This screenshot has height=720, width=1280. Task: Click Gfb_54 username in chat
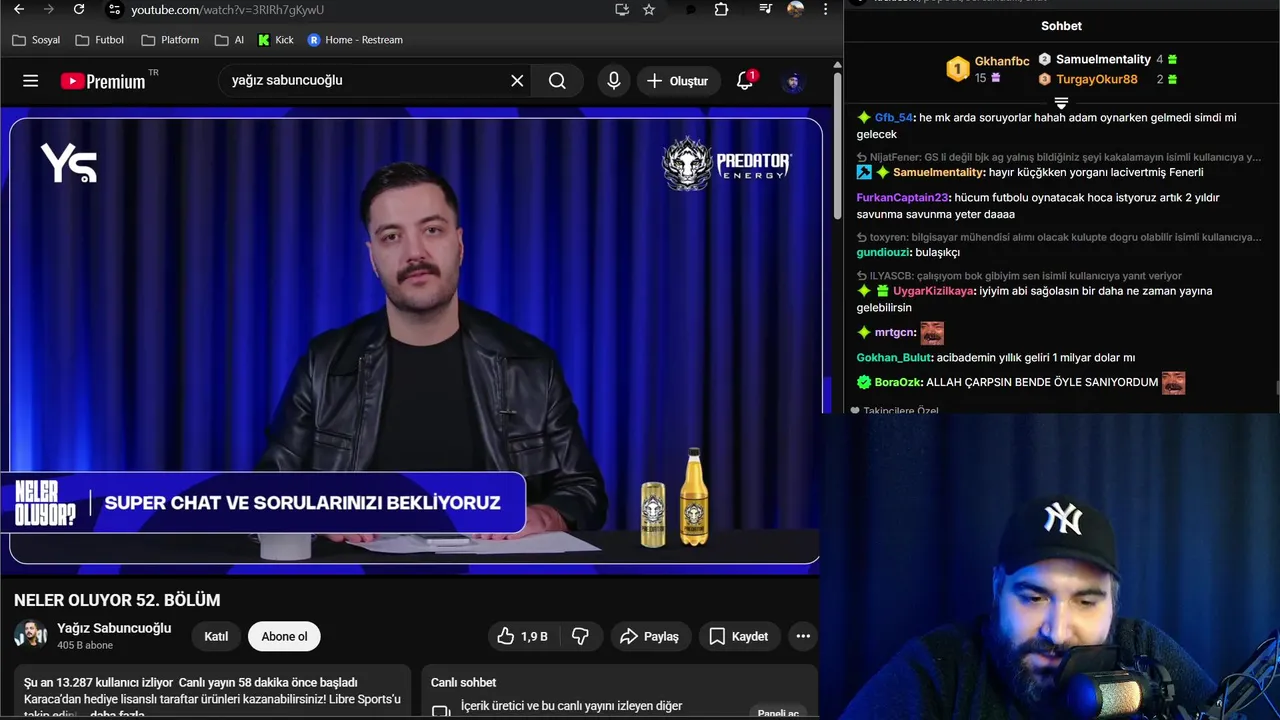[893, 117]
